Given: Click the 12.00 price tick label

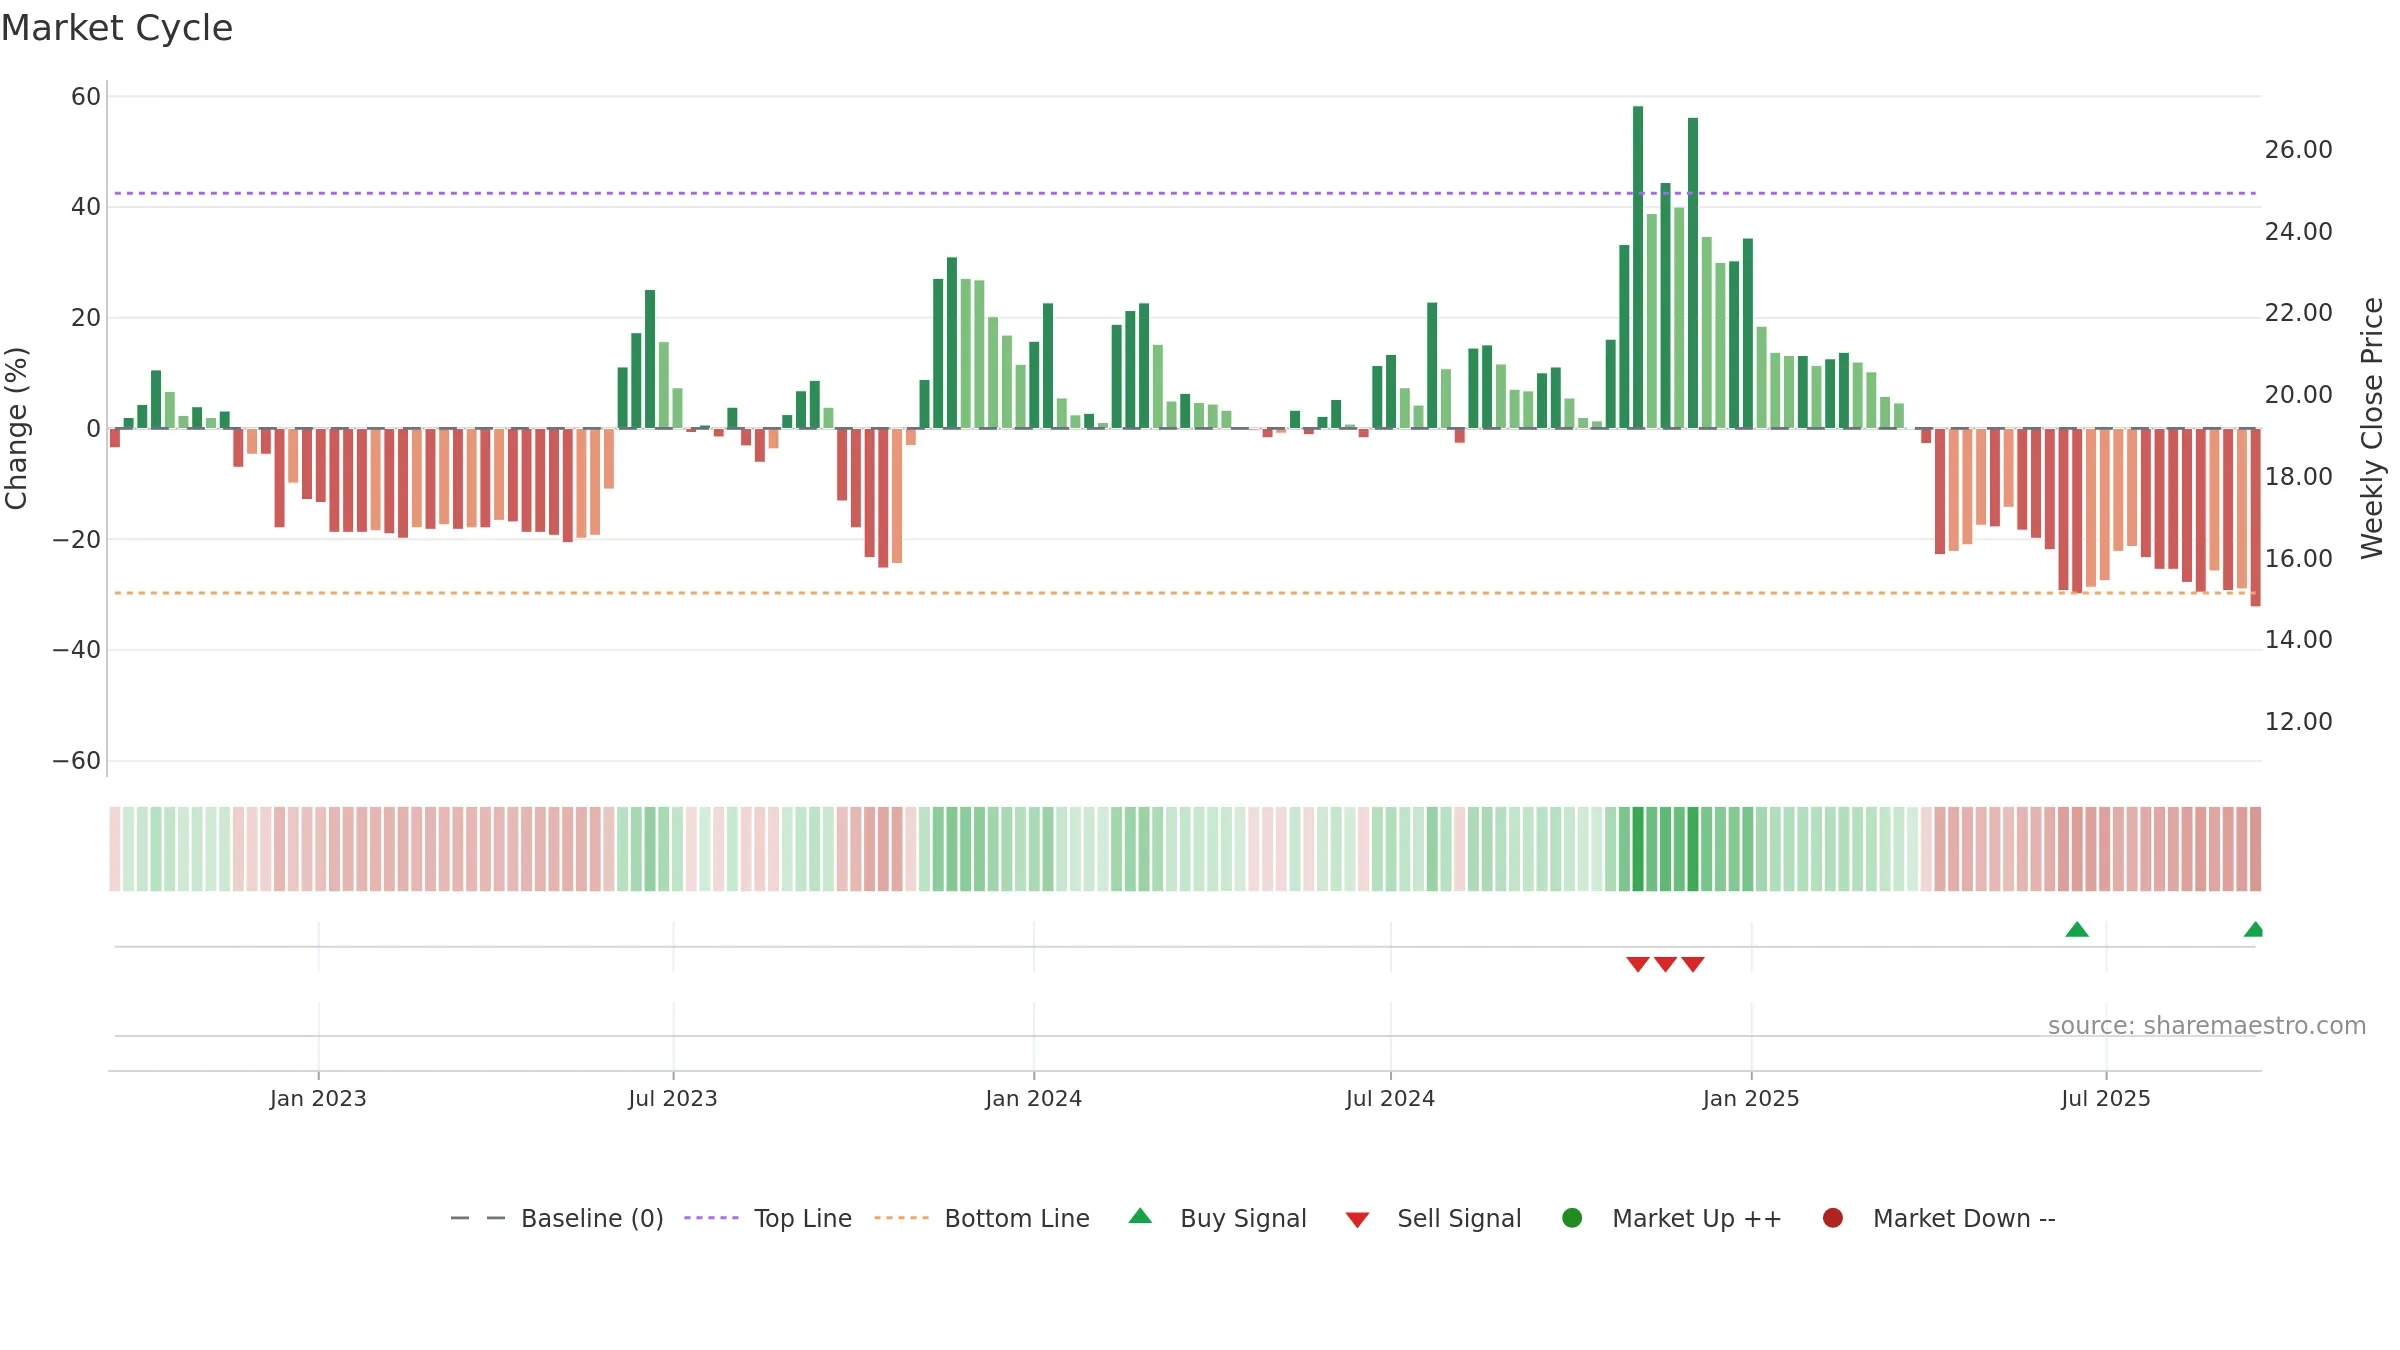Looking at the screenshot, I should pos(2298,722).
